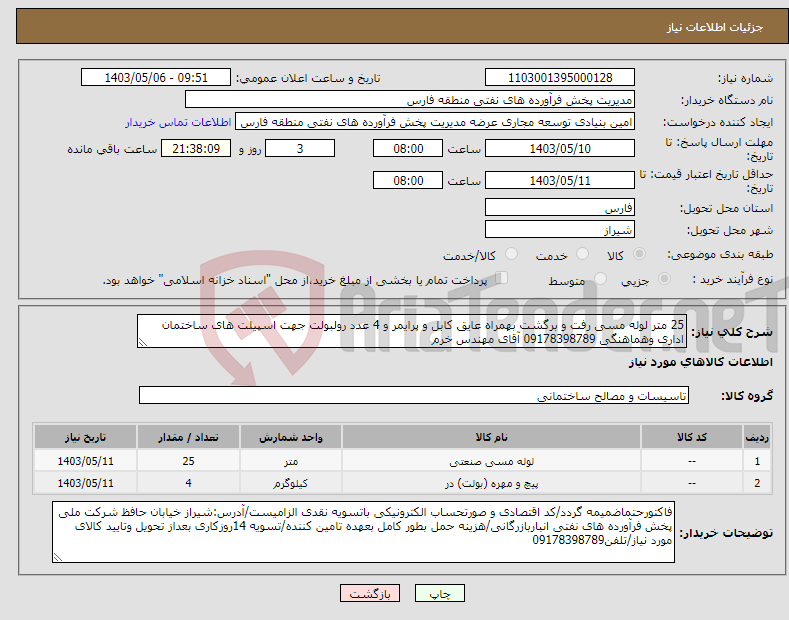Click the response deadline date 1403/05/10
The image size is (789, 620).
click(560, 148)
